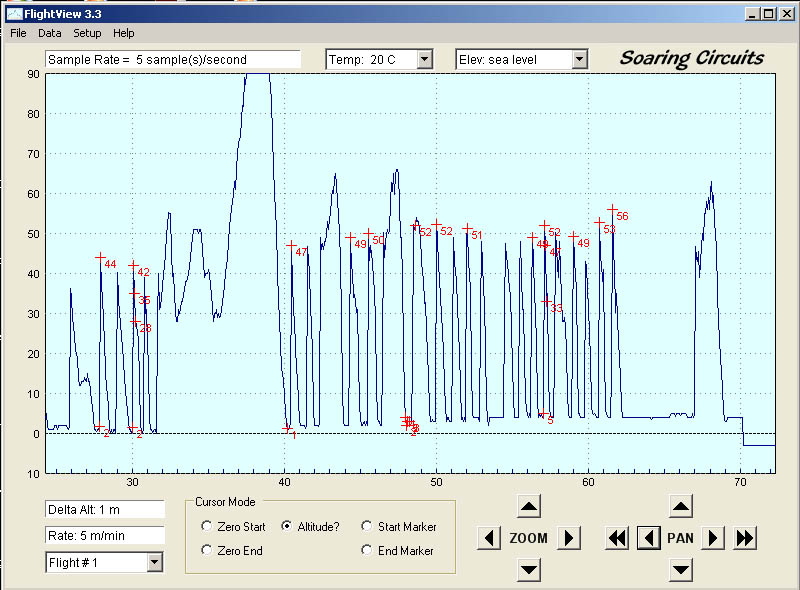Click the 90 value on altitude axis
The height and width of the screenshot is (590, 800).
point(33,74)
